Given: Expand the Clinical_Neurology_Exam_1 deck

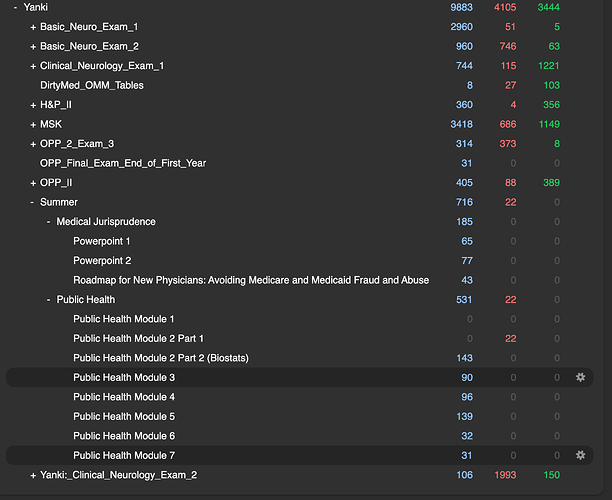Looking at the screenshot, I should pyautogui.click(x=33, y=66).
